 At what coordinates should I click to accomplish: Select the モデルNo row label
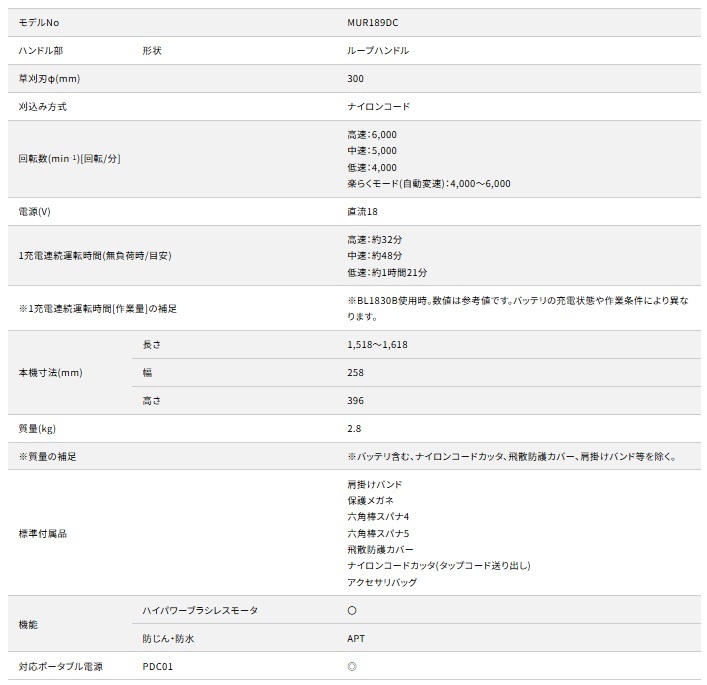(39, 23)
